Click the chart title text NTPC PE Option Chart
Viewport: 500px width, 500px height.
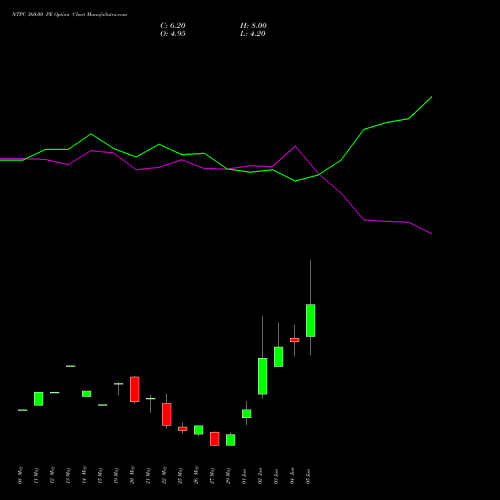[x=69, y=15]
